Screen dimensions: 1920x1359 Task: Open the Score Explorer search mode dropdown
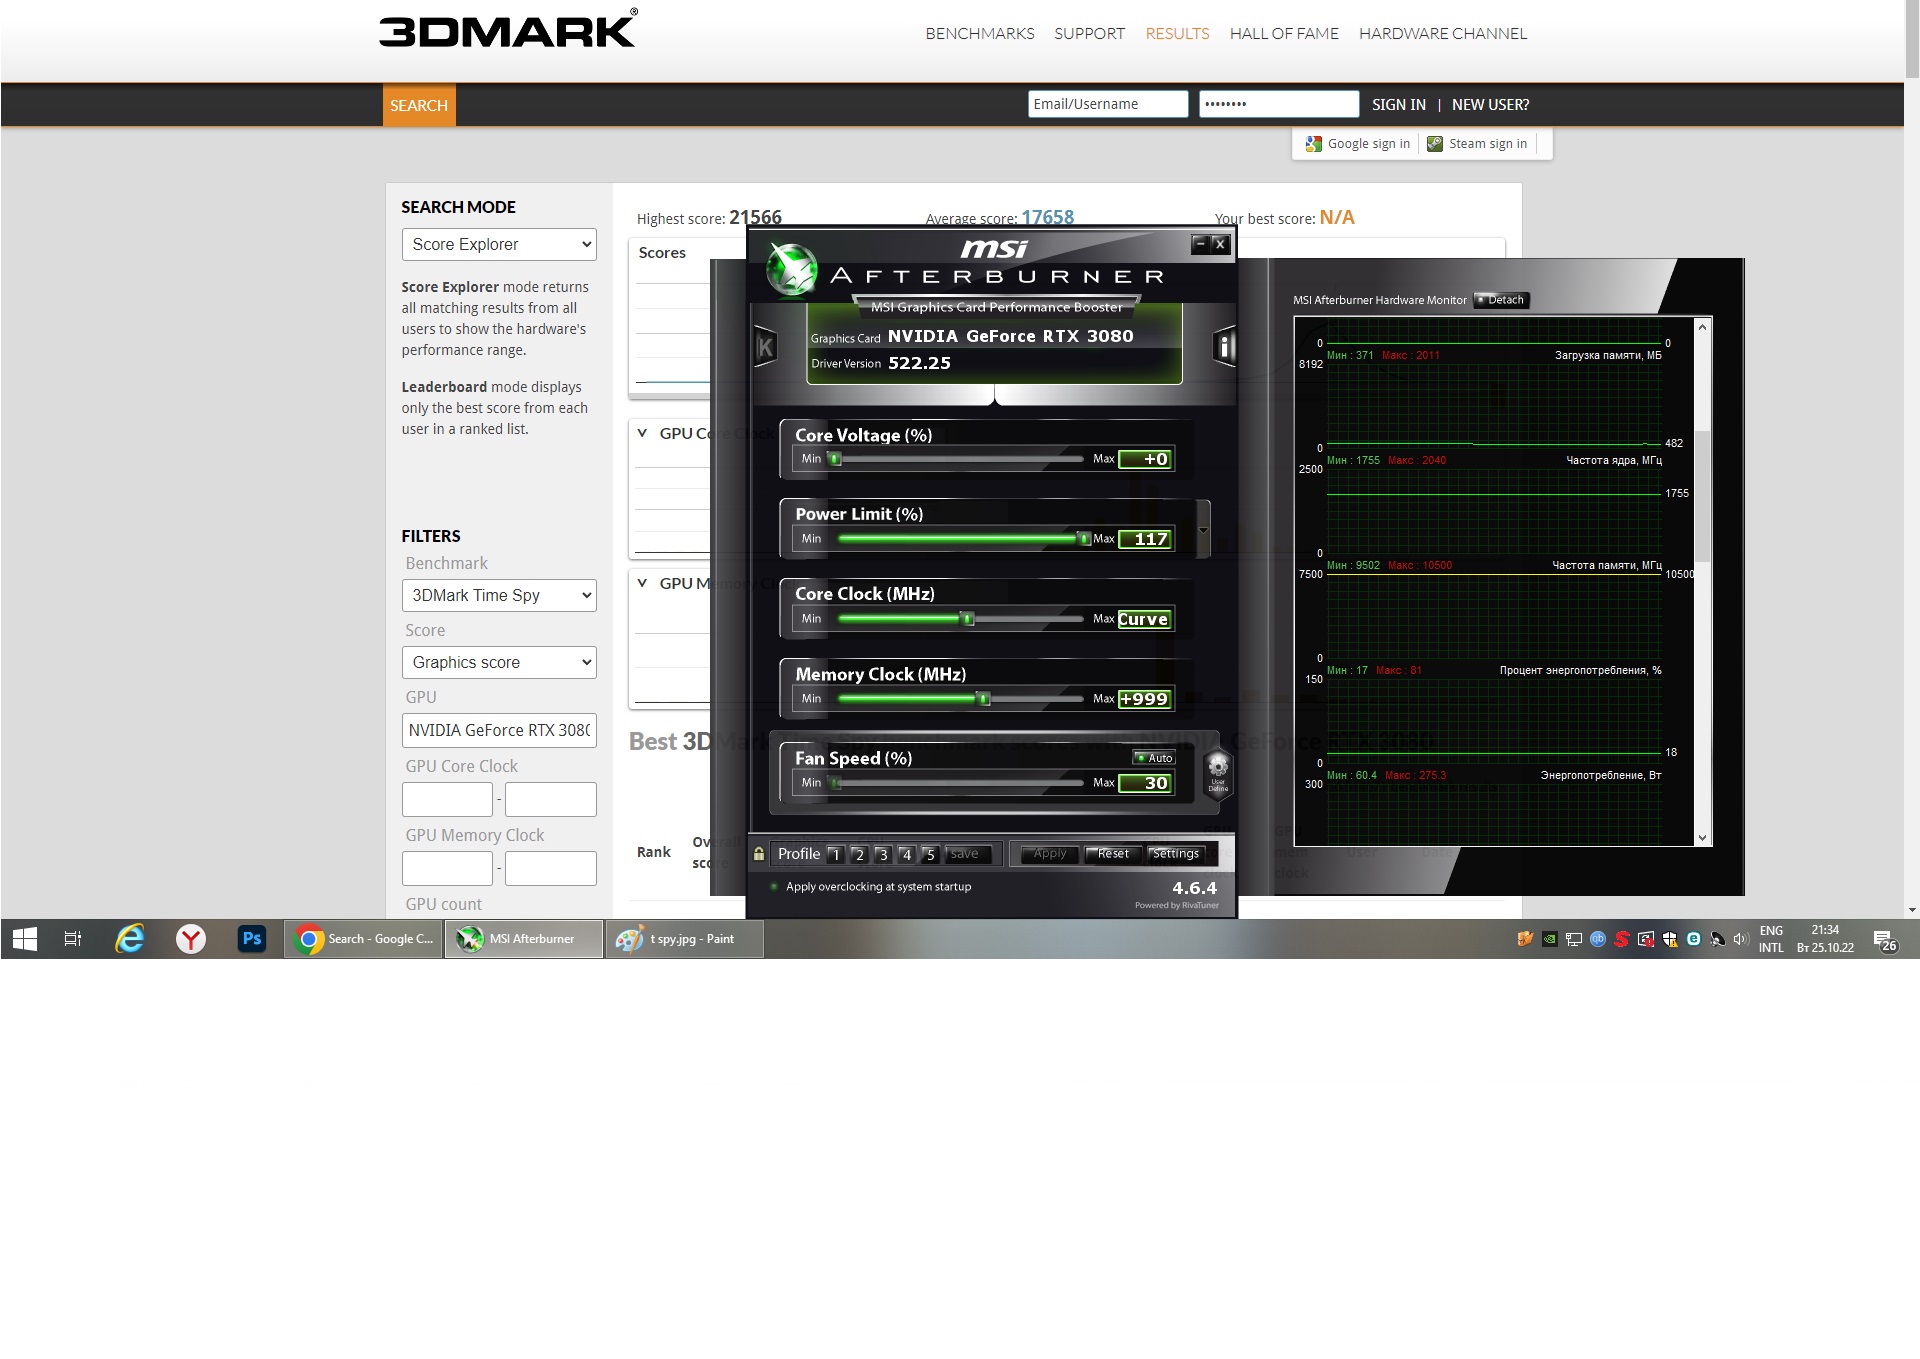pos(499,245)
